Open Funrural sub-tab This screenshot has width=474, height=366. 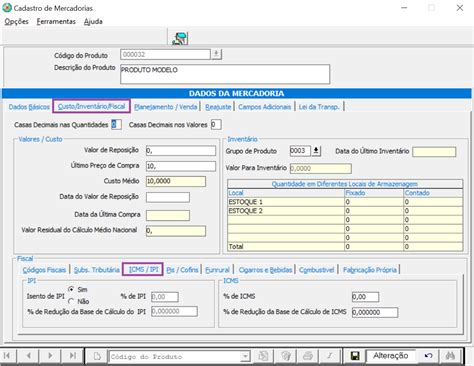217,270
